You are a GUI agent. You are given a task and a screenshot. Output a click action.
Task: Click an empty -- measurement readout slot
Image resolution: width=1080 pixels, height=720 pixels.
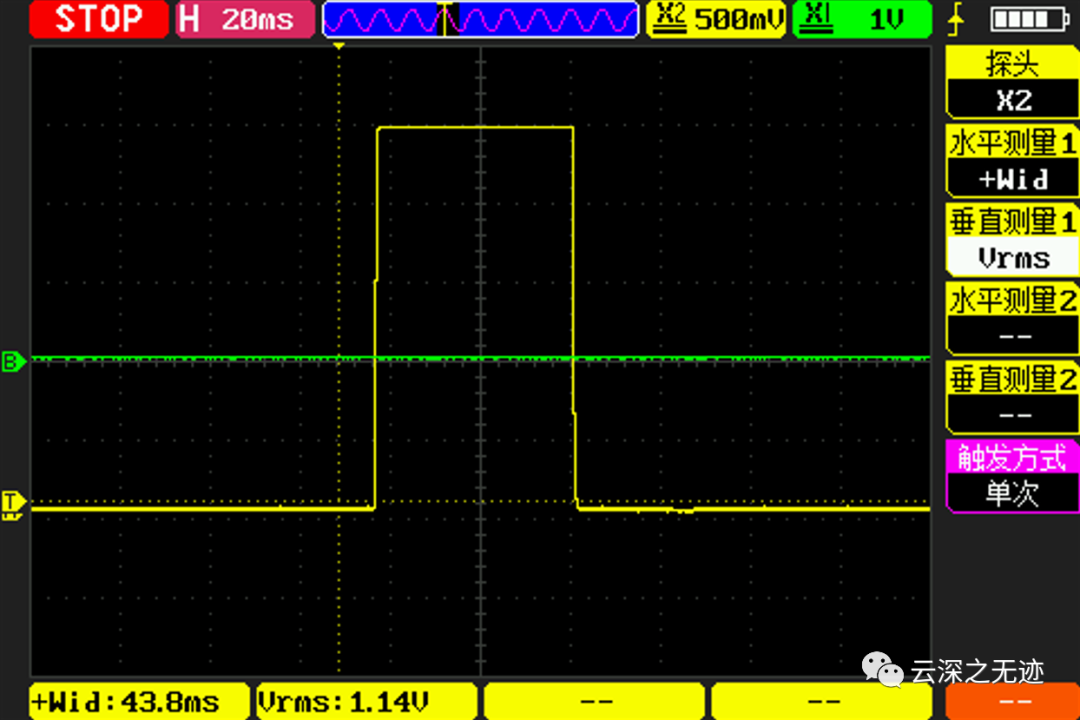click(x=593, y=701)
